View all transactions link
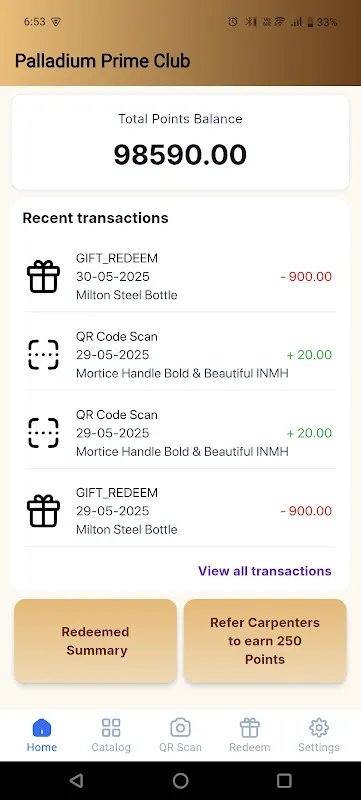Image resolution: width=361 pixels, height=800 pixels. point(265,571)
